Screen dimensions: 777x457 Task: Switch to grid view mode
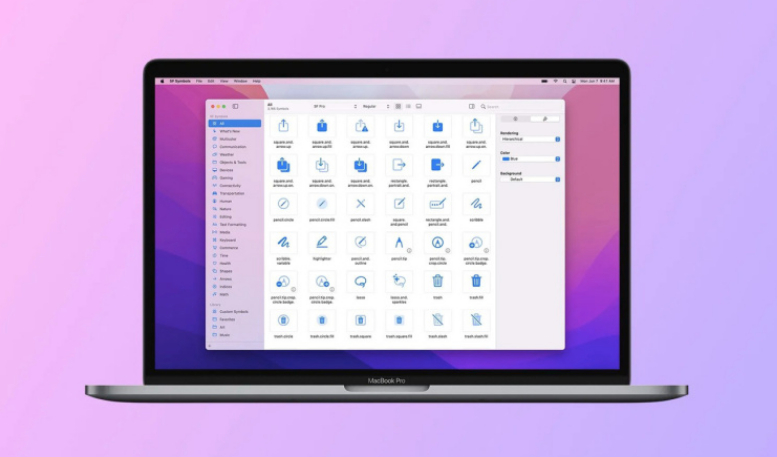click(397, 106)
